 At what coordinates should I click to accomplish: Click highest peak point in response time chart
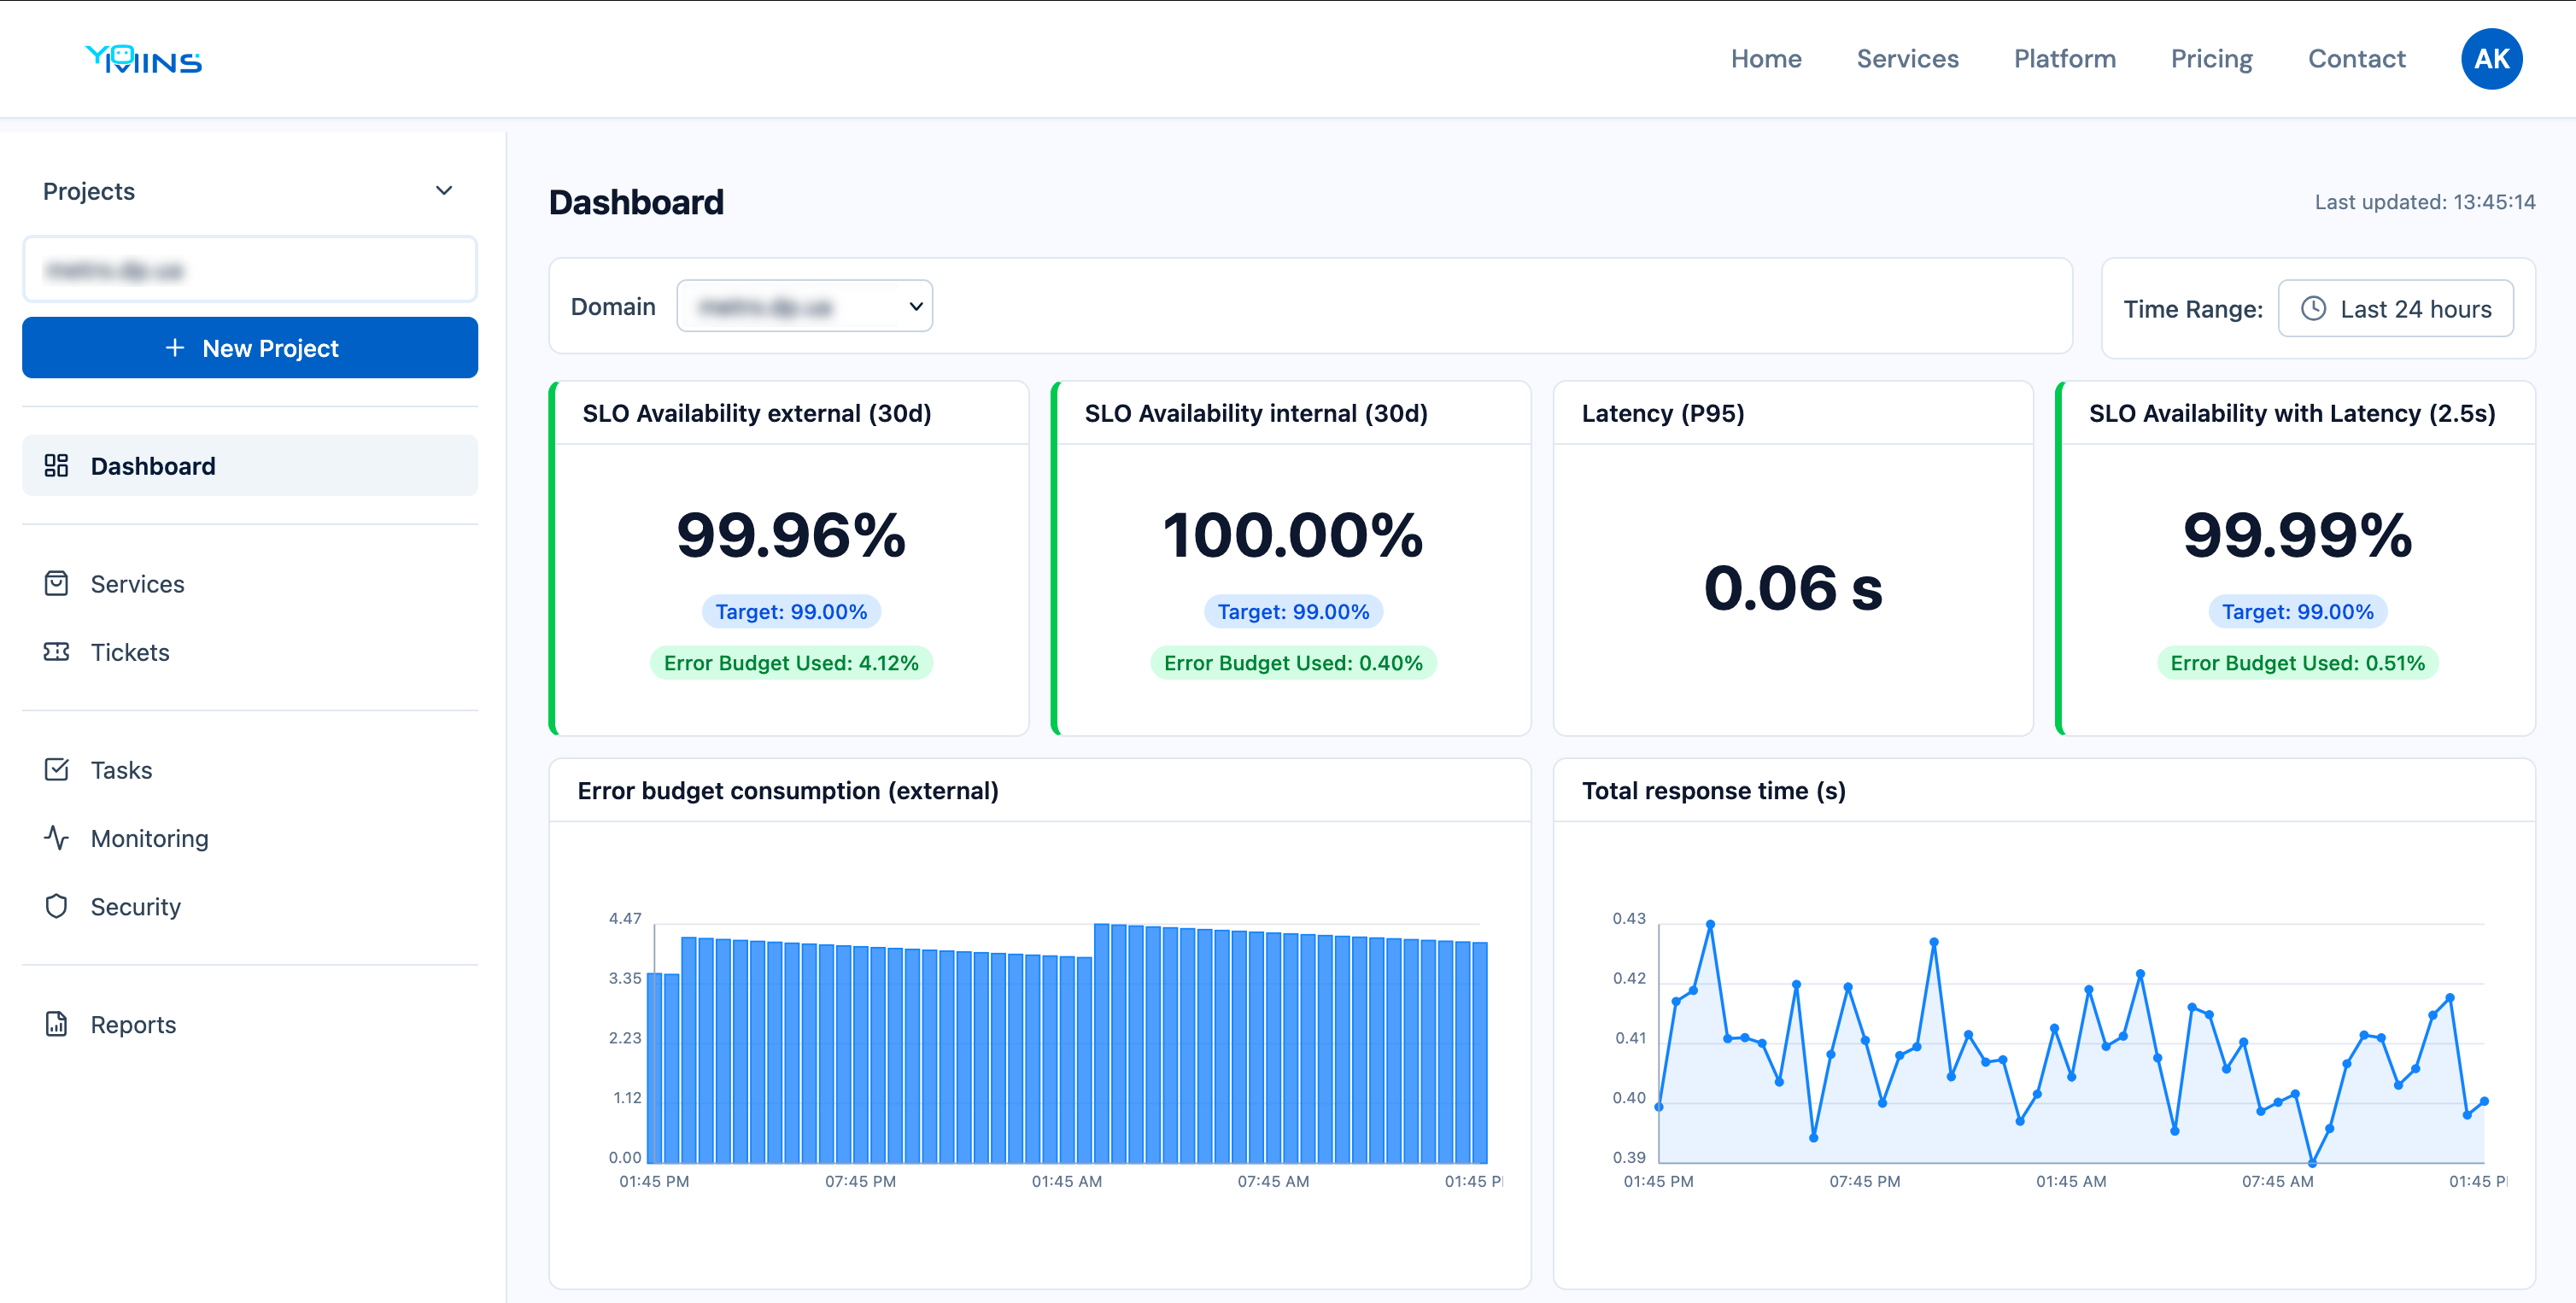[1710, 925]
